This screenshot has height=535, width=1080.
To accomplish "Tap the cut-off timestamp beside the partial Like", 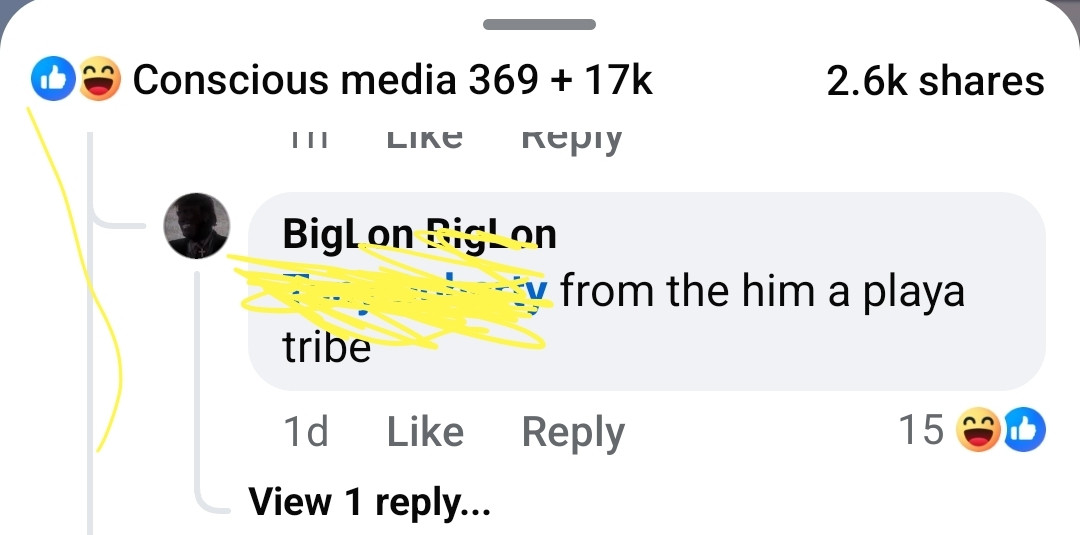I will coord(309,138).
